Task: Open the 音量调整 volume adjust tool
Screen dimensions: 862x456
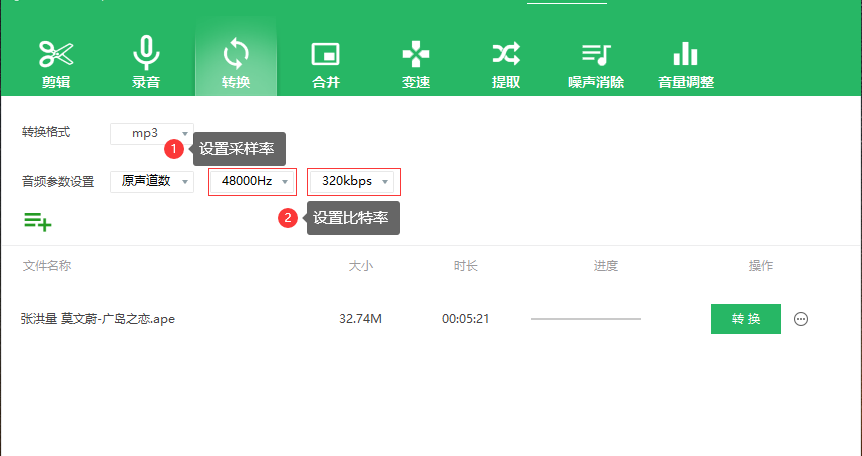Action: pyautogui.click(x=686, y=64)
